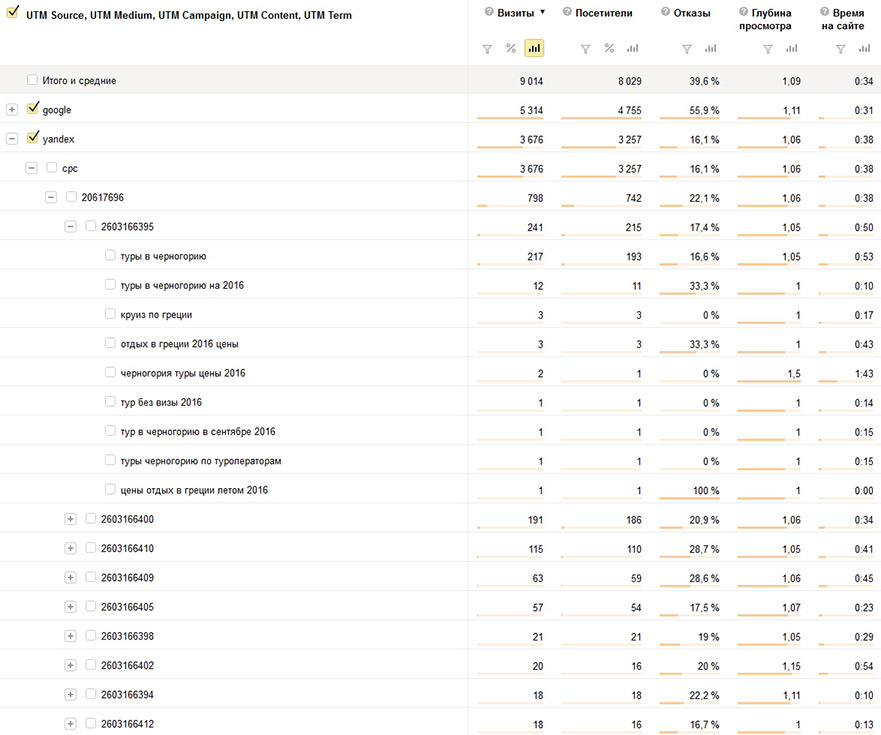Uncheck the google source checkbox
The height and width of the screenshot is (735, 881).
(x=33, y=109)
